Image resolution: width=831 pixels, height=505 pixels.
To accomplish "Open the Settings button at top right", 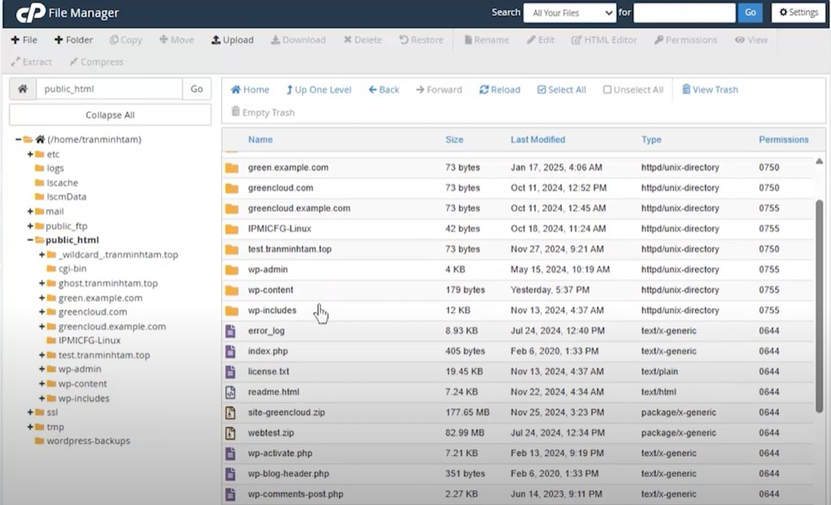I will [x=797, y=13].
